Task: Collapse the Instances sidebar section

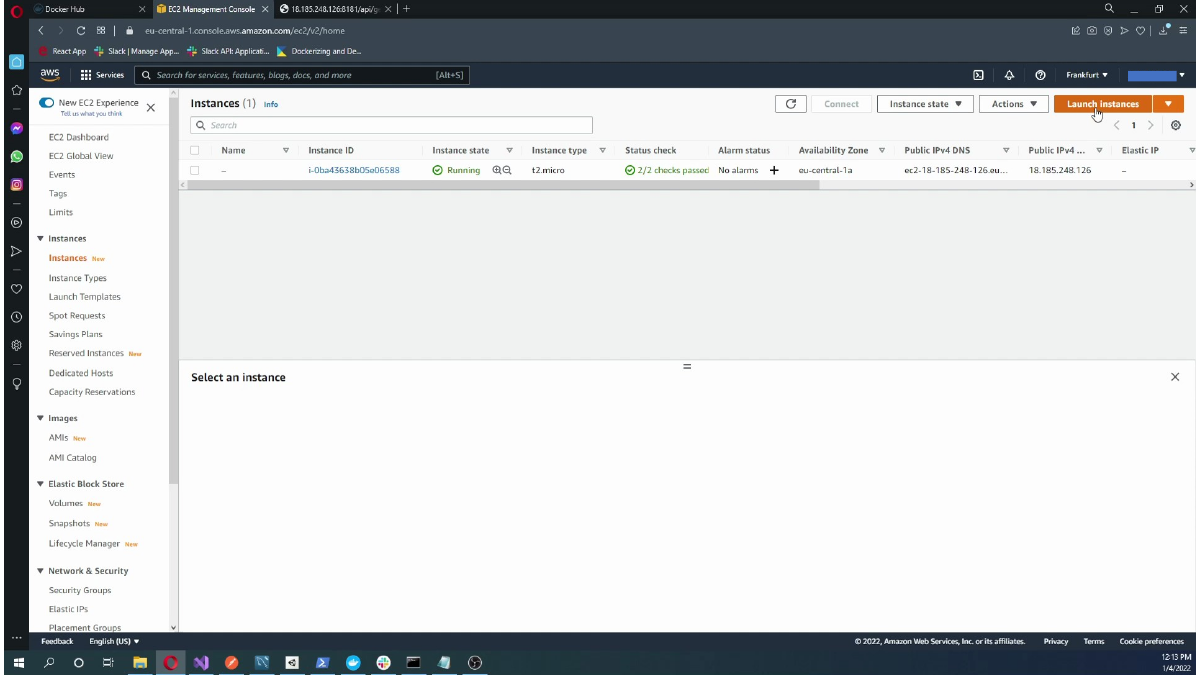Action: tap(41, 238)
